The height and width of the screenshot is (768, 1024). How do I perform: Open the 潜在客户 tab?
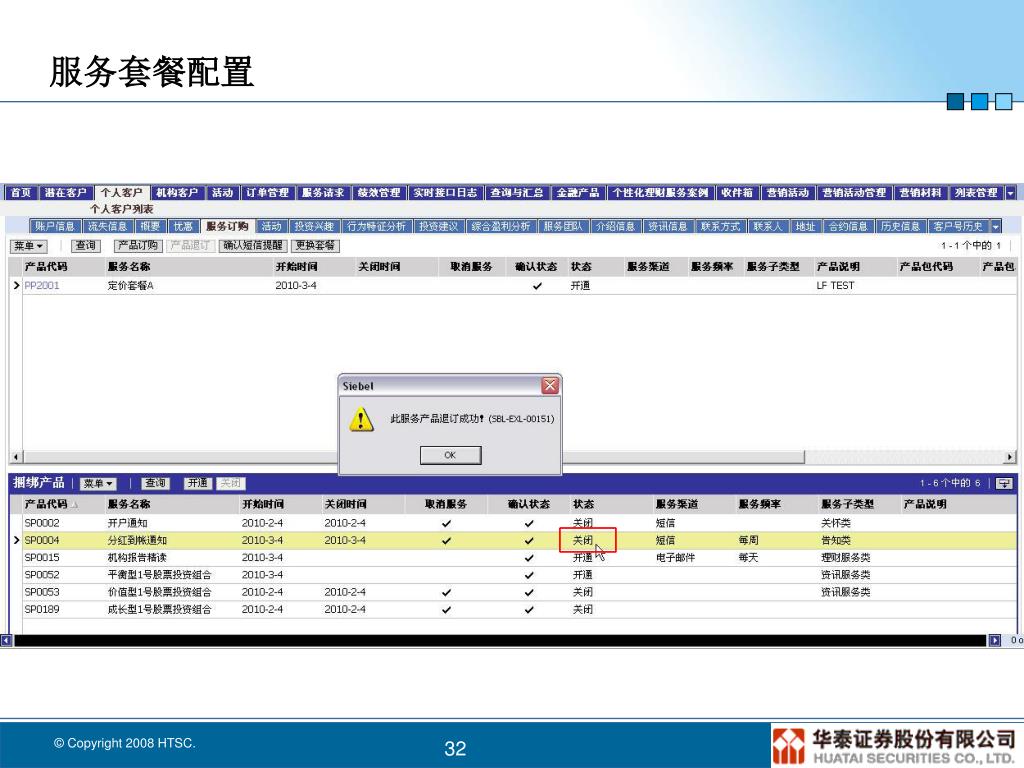point(65,193)
